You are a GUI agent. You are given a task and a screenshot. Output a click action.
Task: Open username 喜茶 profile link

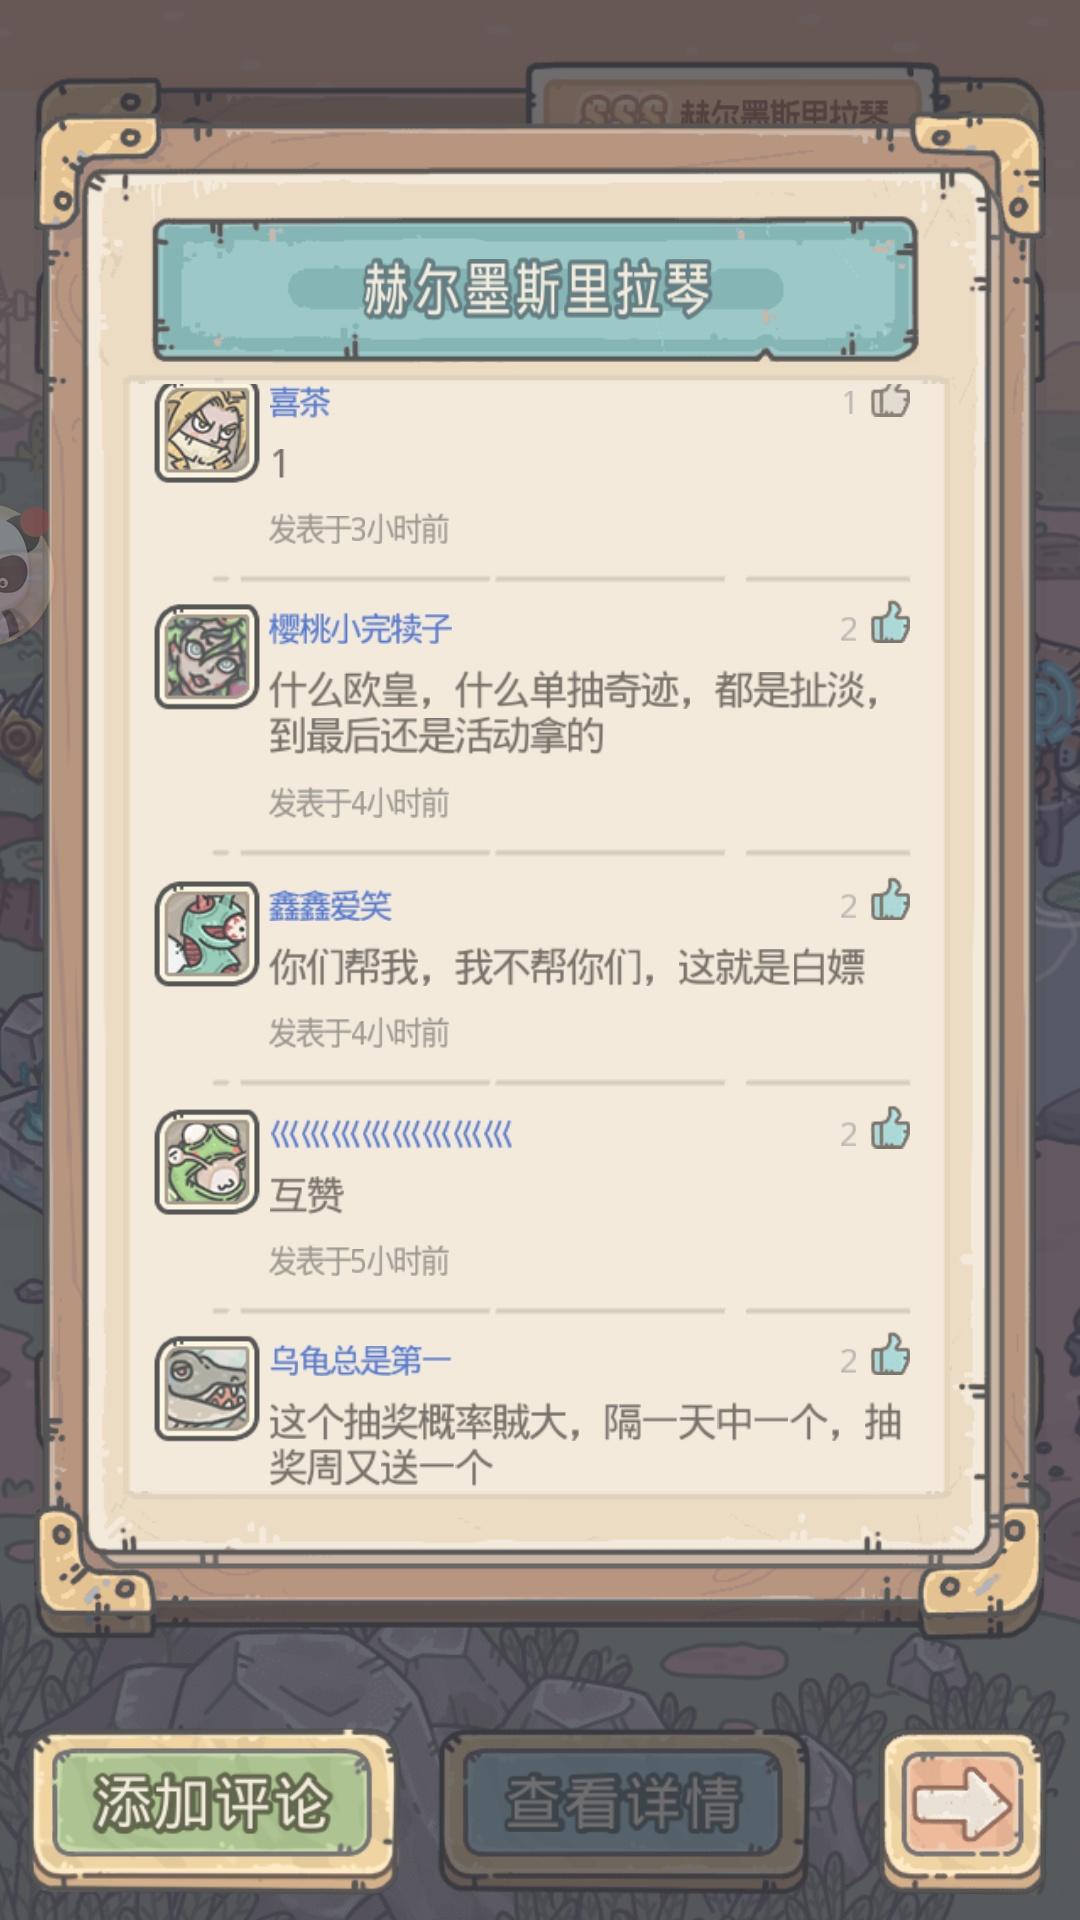click(x=299, y=402)
